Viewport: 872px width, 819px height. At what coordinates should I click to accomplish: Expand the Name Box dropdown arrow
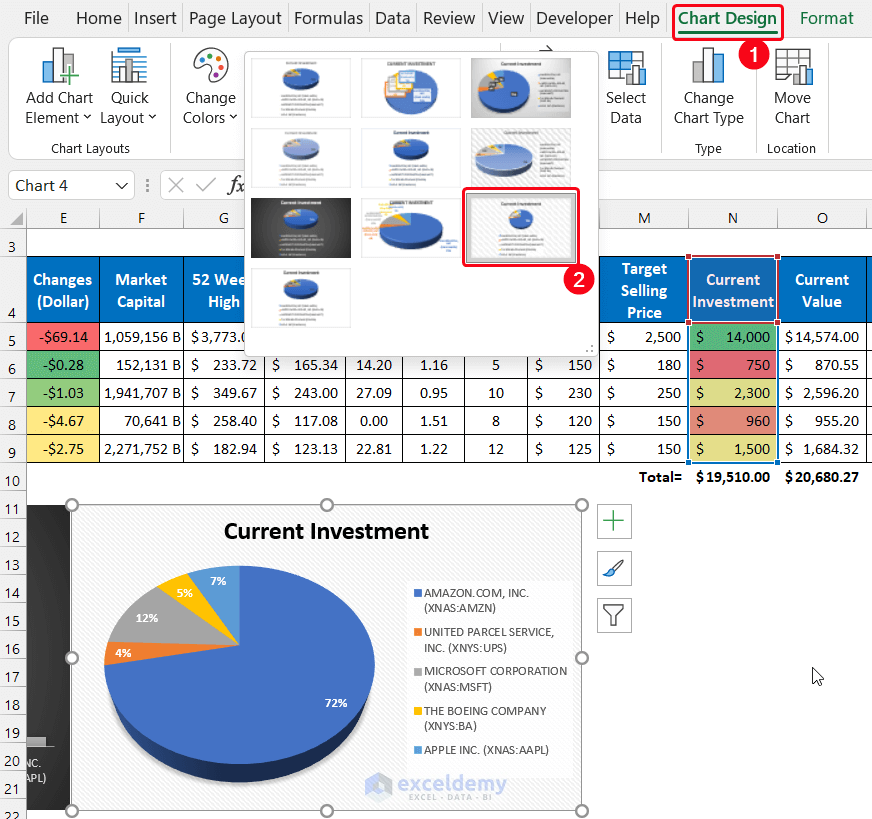click(122, 186)
